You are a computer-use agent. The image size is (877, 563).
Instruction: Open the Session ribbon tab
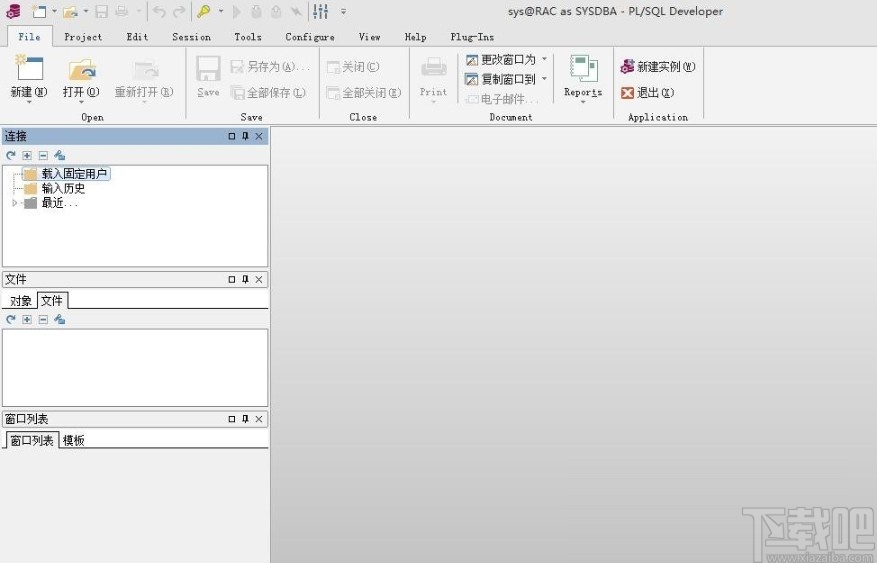191,37
